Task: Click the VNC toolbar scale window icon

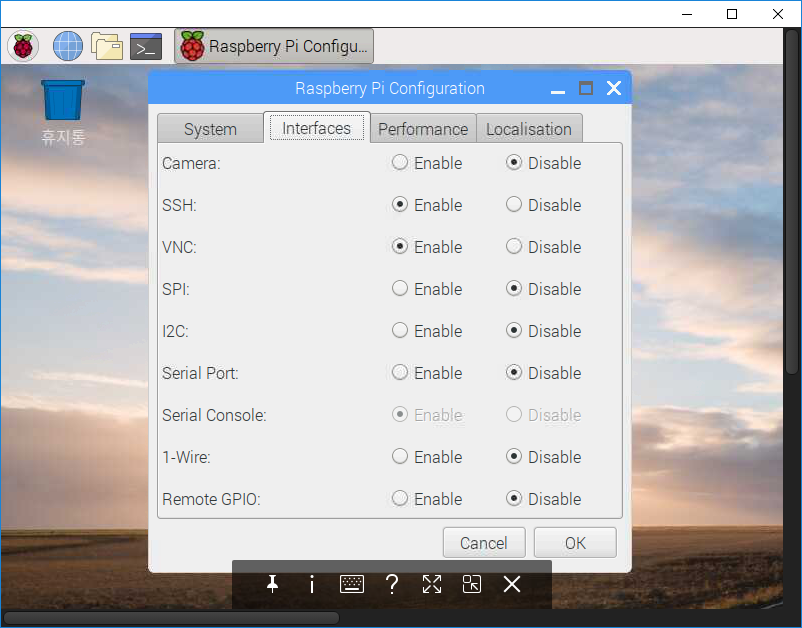Action: tap(472, 584)
